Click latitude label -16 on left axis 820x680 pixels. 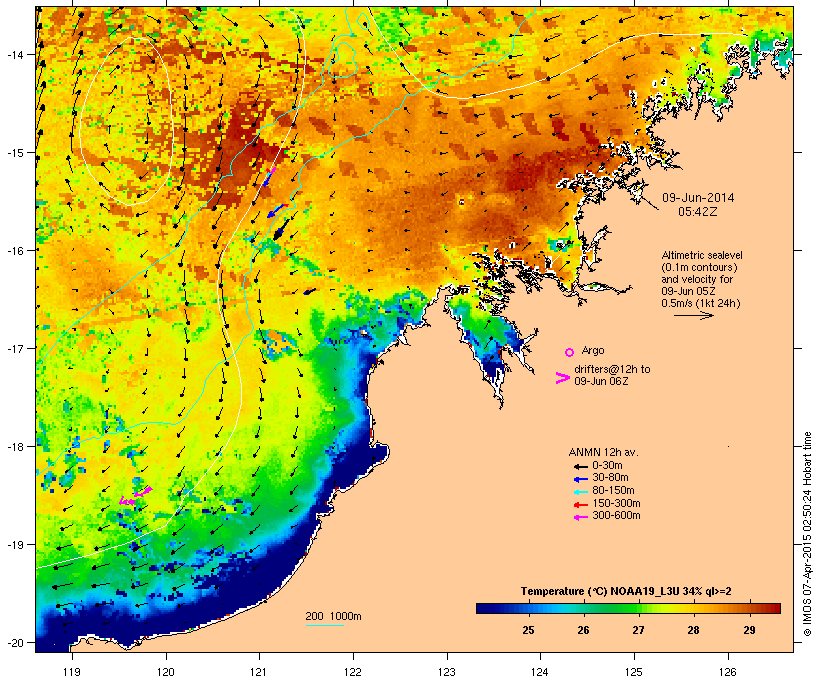(16, 251)
